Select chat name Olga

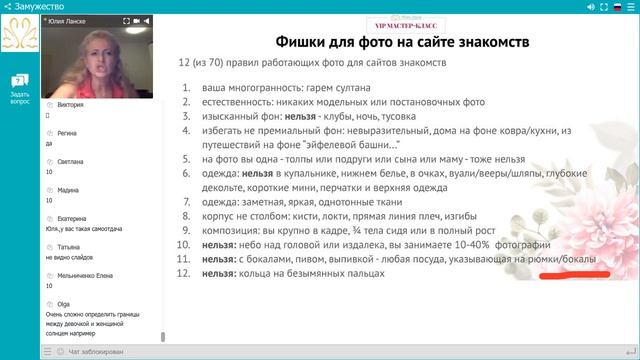pyautogui.click(x=63, y=304)
